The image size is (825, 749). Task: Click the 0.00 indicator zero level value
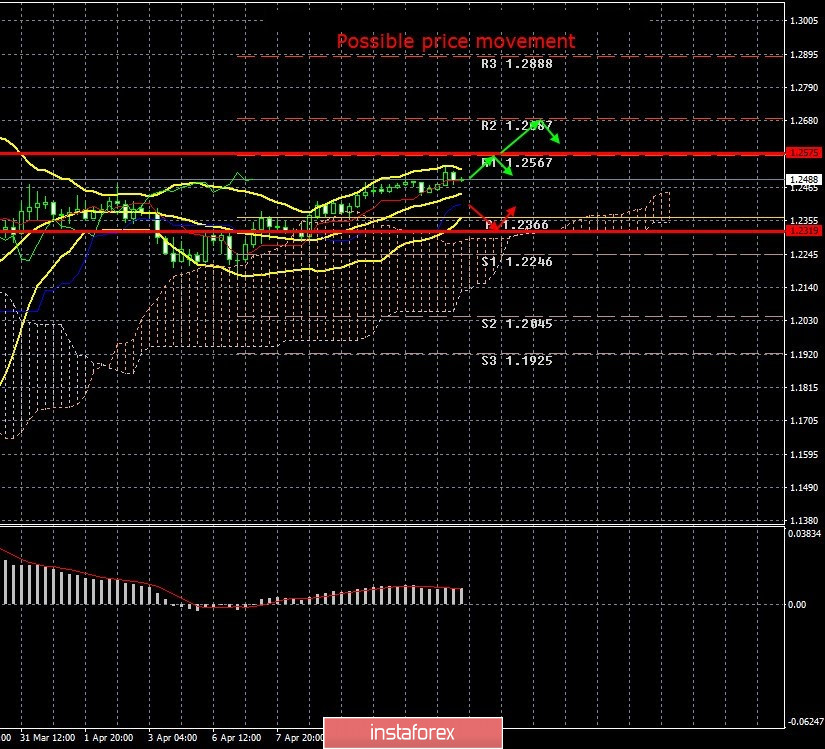[x=797, y=605]
